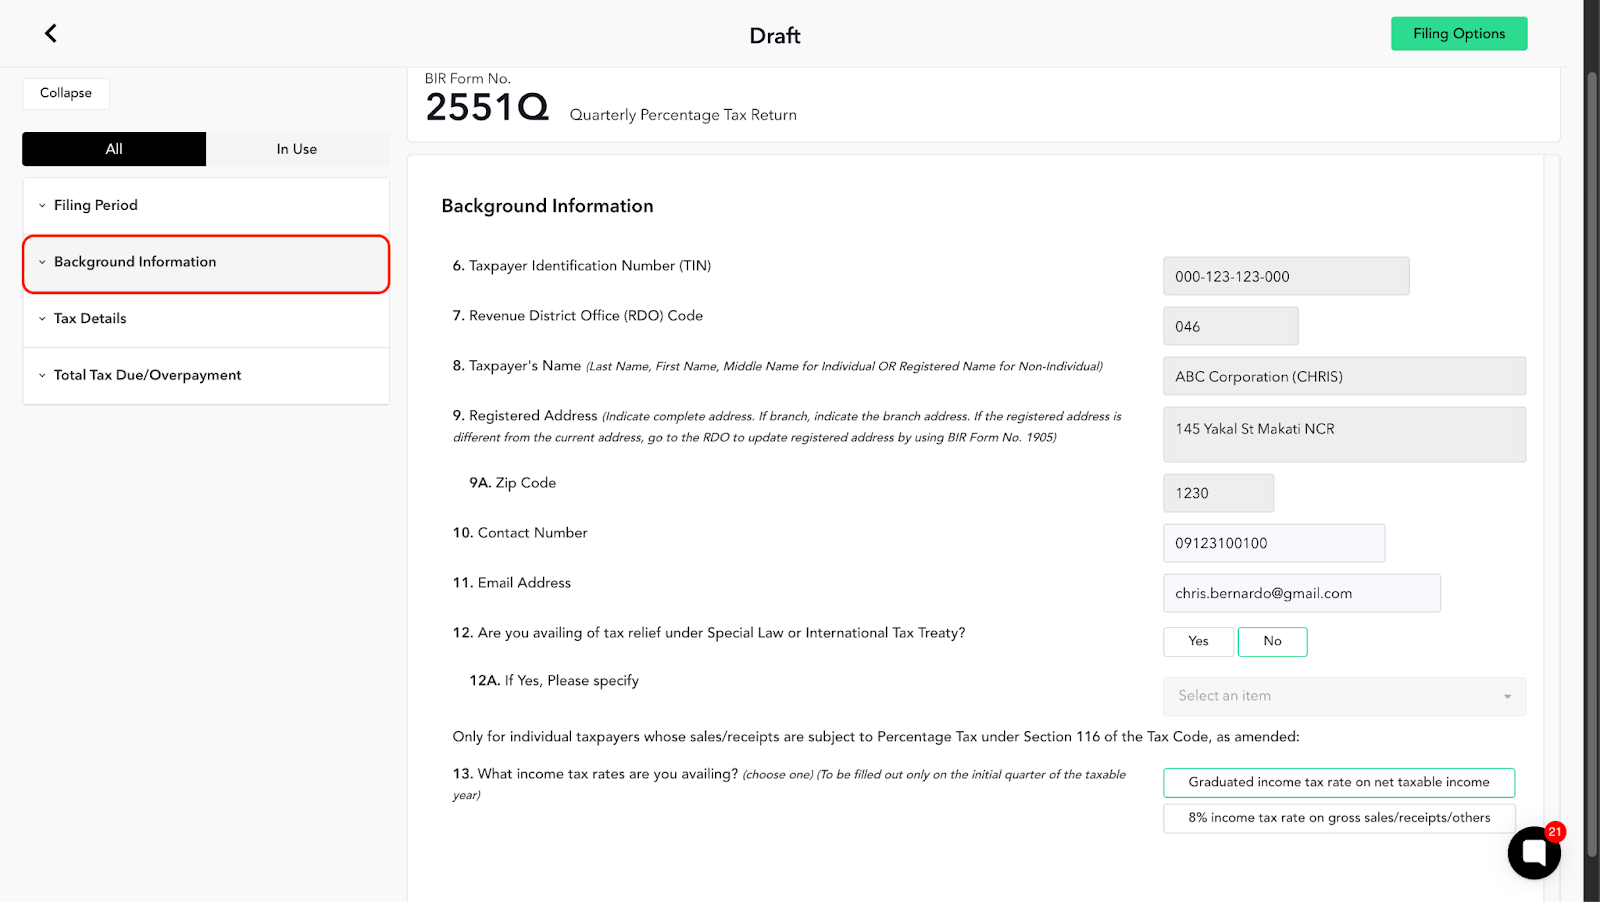Image resolution: width=1600 pixels, height=902 pixels.
Task: Select No for tax relief question
Action: (x=1272, y=641)
